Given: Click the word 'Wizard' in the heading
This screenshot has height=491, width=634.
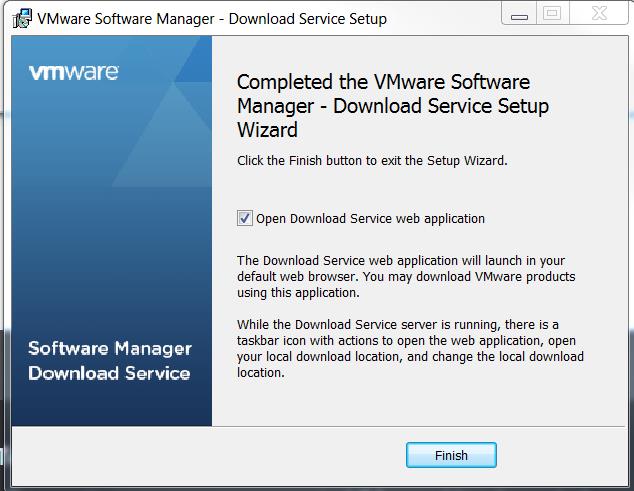Looking at the screenshot, I should click(x=267, y=130).
